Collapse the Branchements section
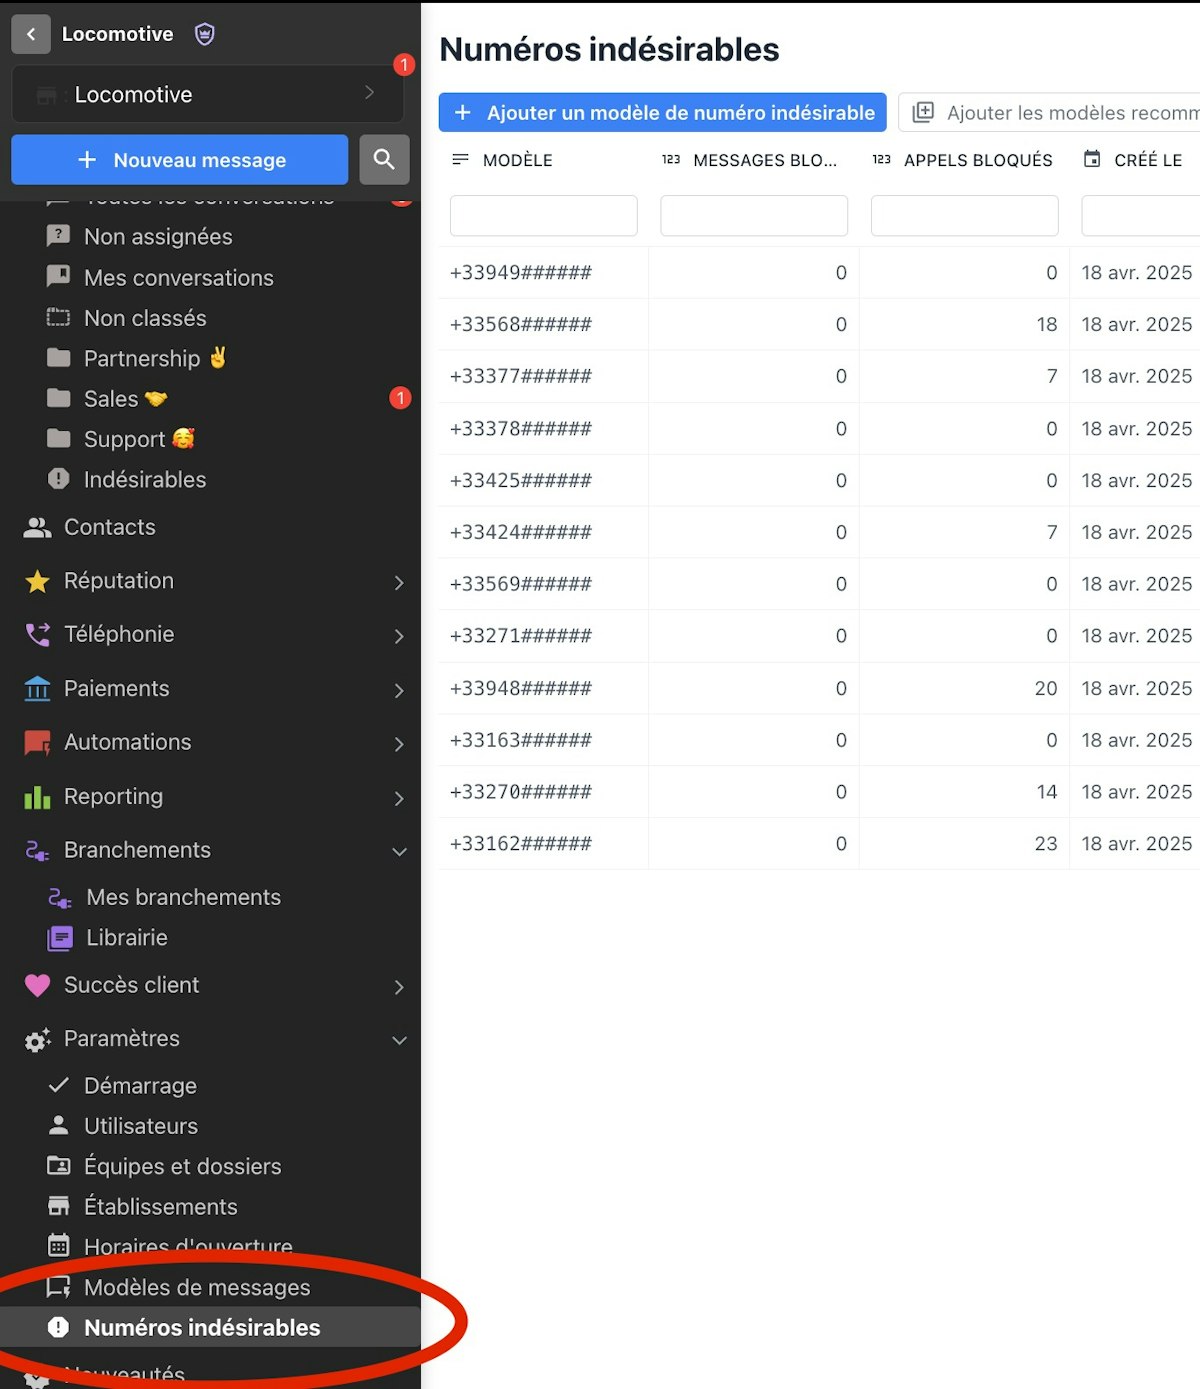 [x=399, y=852]
